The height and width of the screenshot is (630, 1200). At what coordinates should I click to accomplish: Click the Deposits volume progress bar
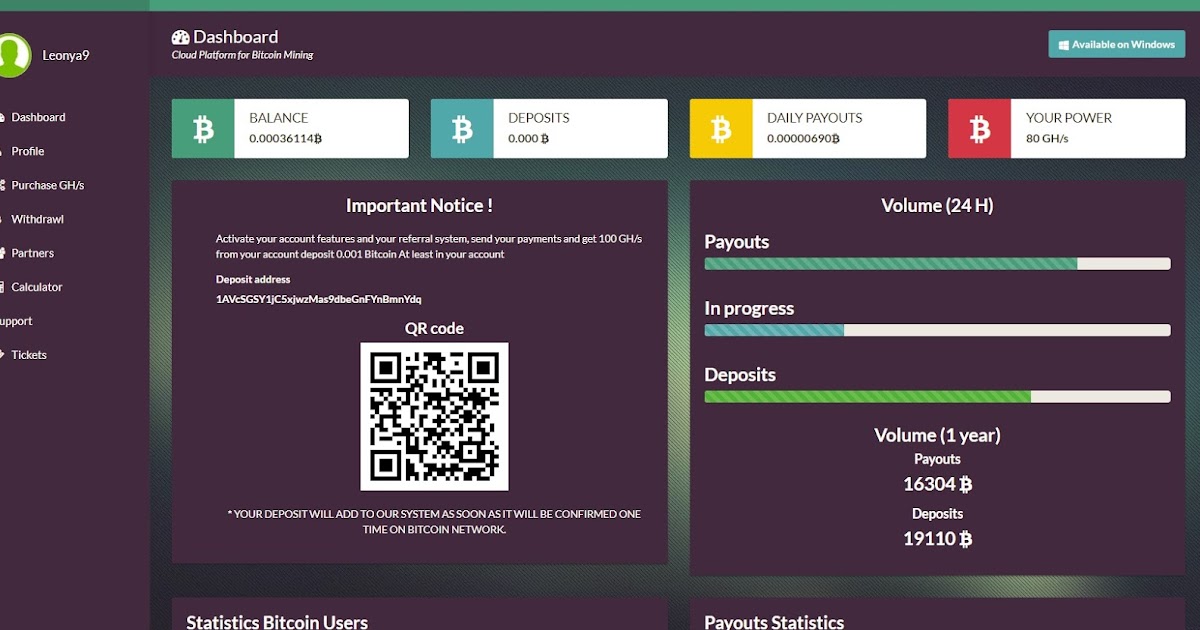(937, 397)
